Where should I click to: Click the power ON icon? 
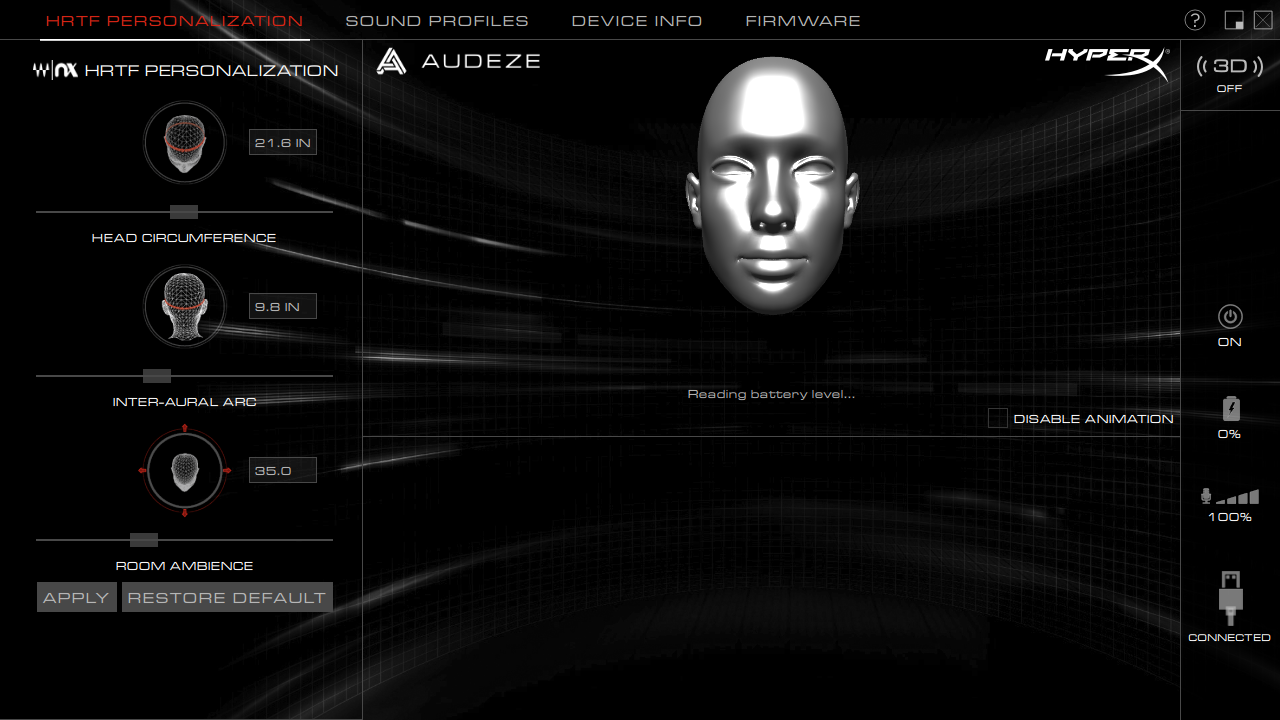pyautogui.click(x=1230, y=317)
